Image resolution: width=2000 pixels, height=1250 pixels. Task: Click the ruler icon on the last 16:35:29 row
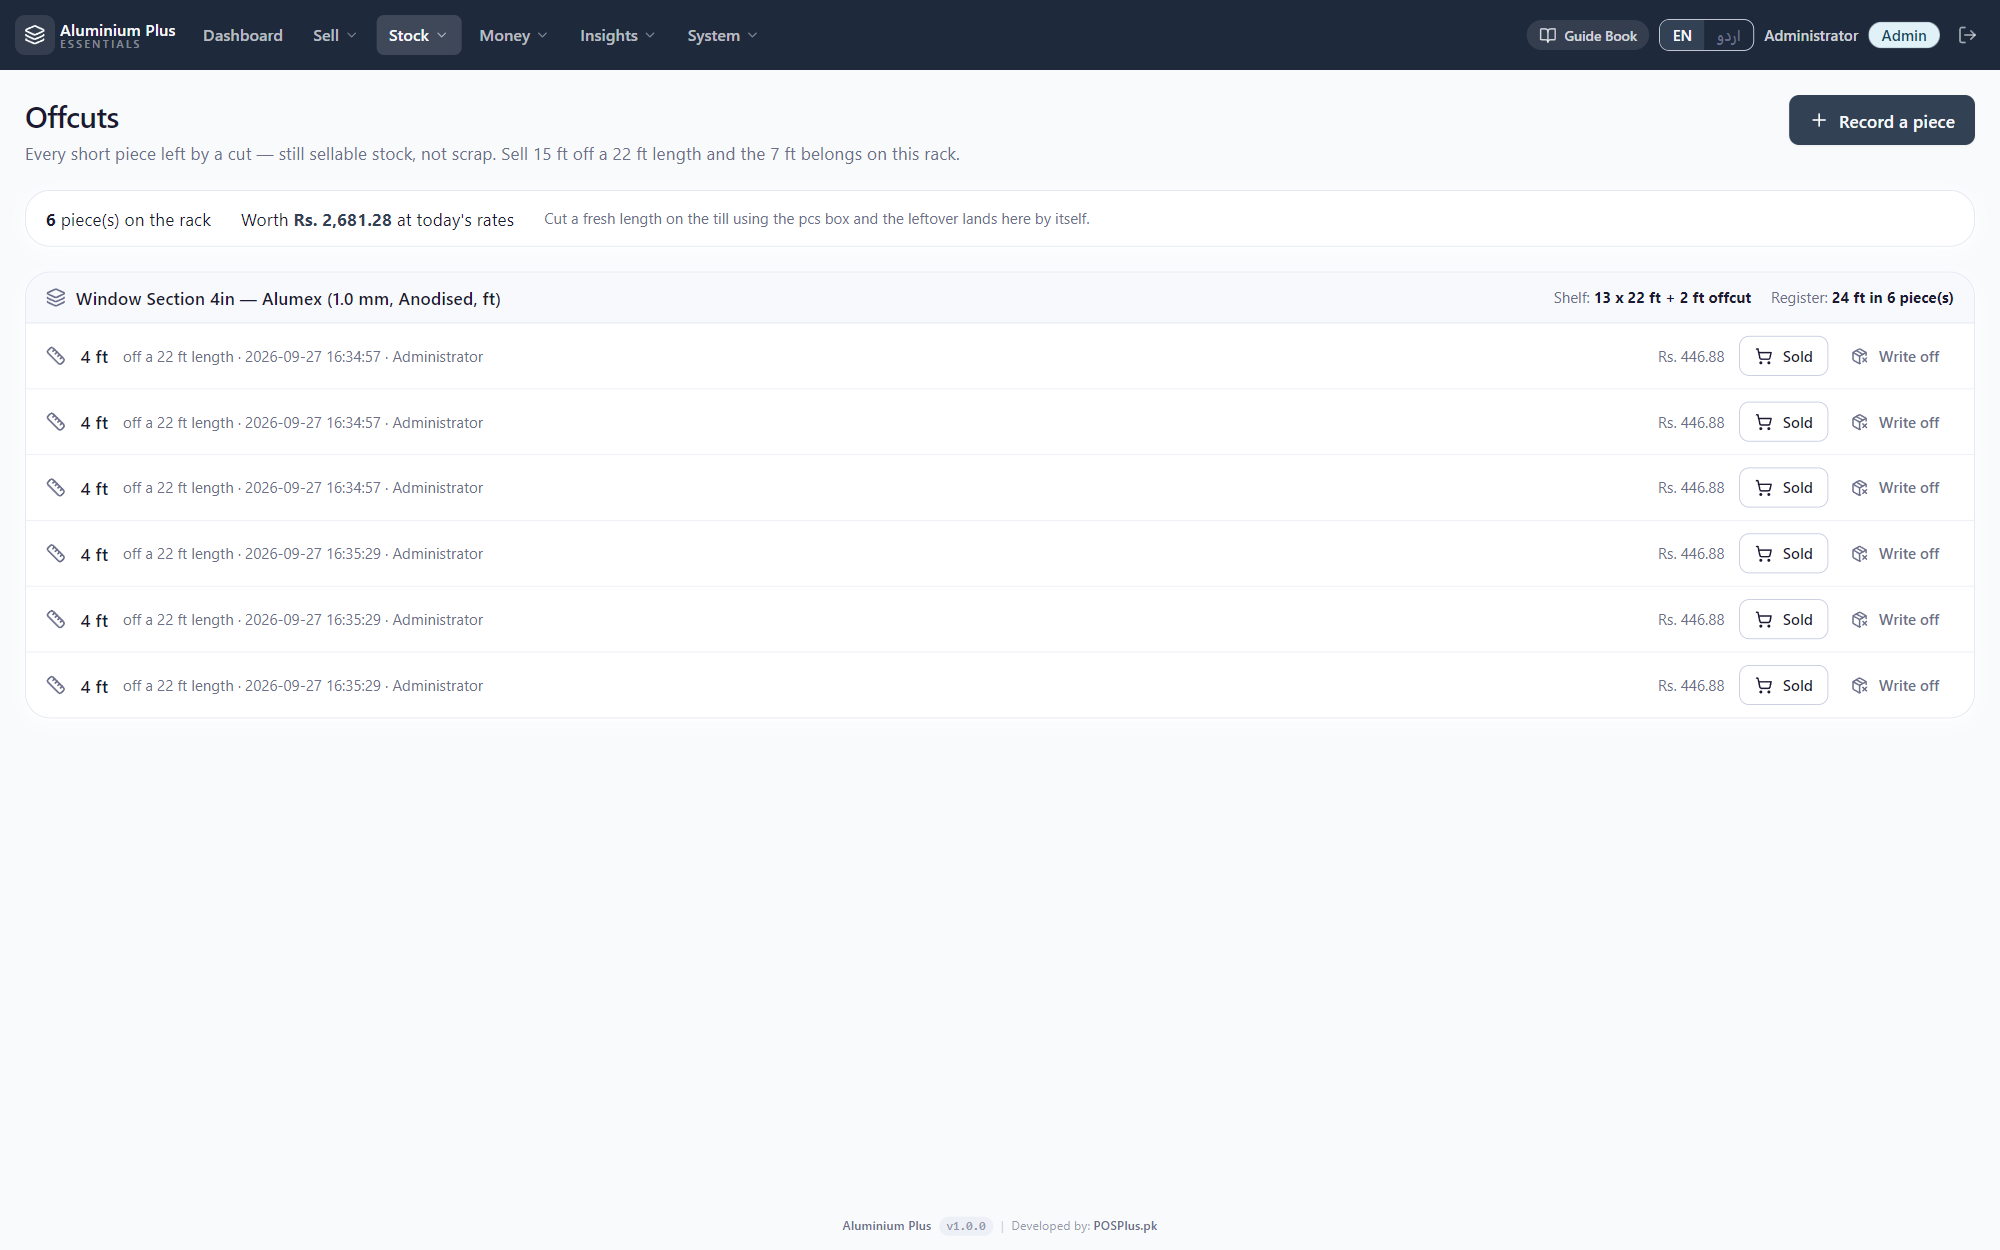56,685
